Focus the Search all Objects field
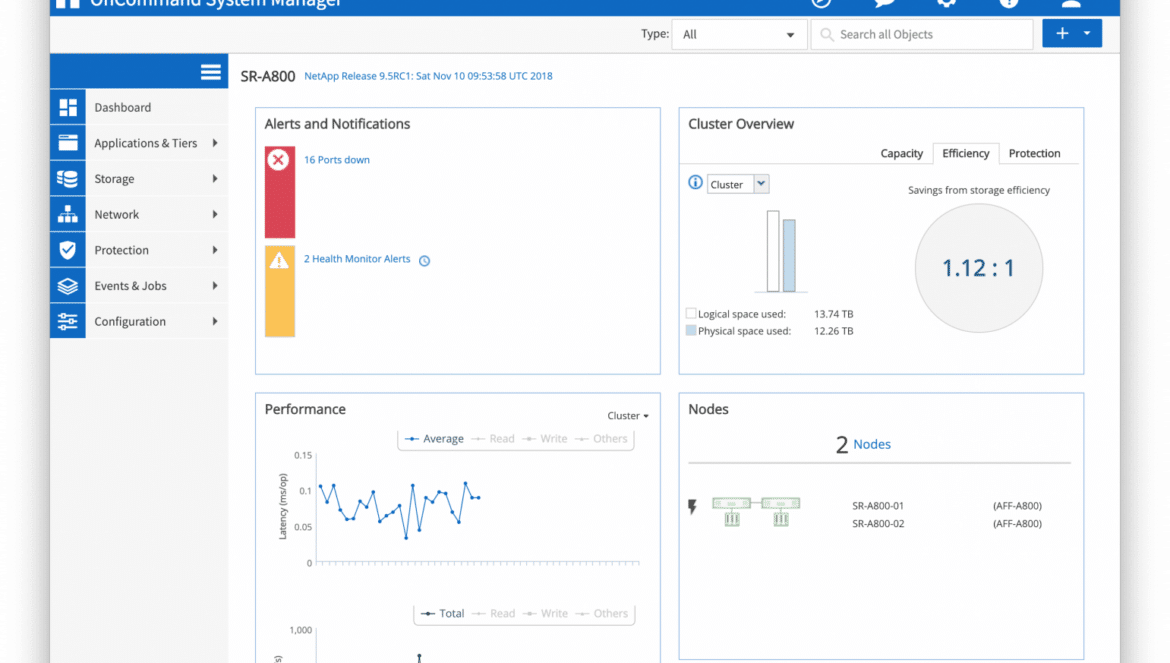 [x=922, y=34]
